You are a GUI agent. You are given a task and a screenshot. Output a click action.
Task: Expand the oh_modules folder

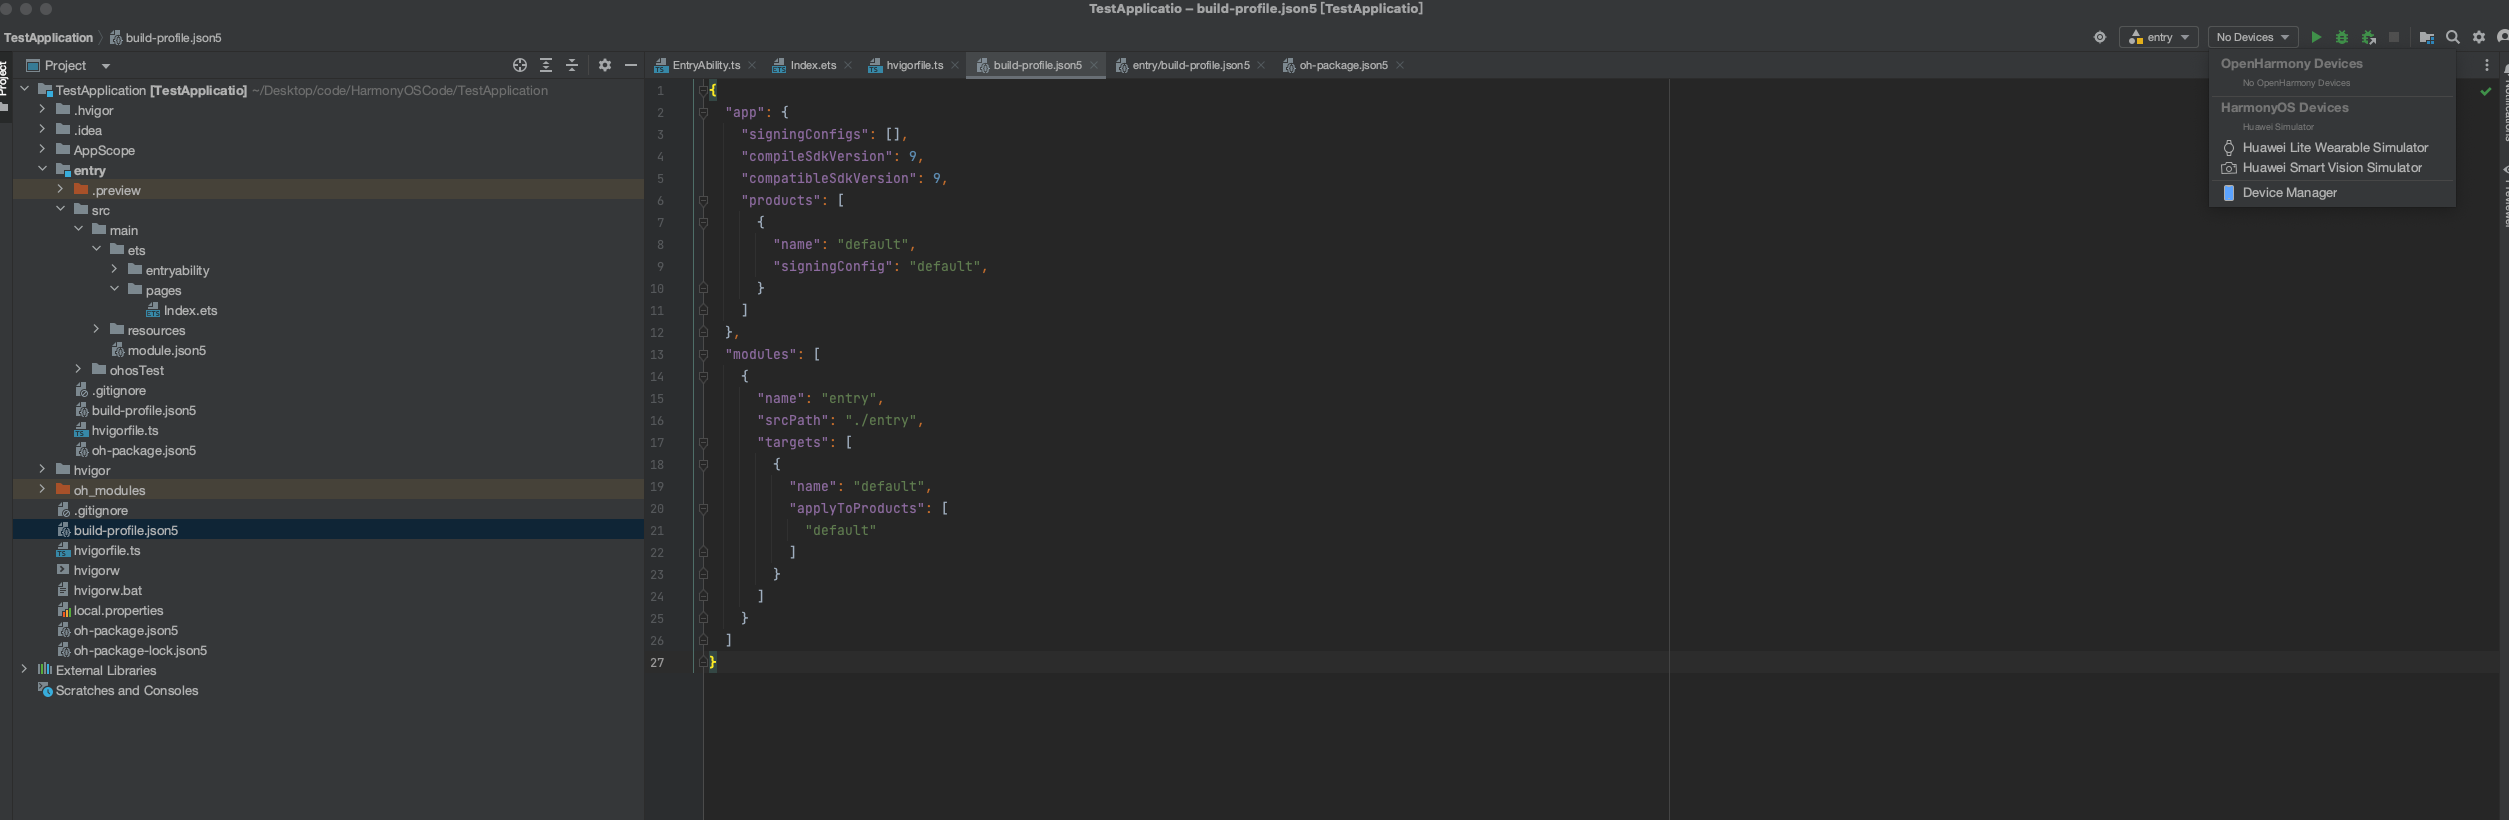click(42, 489)
